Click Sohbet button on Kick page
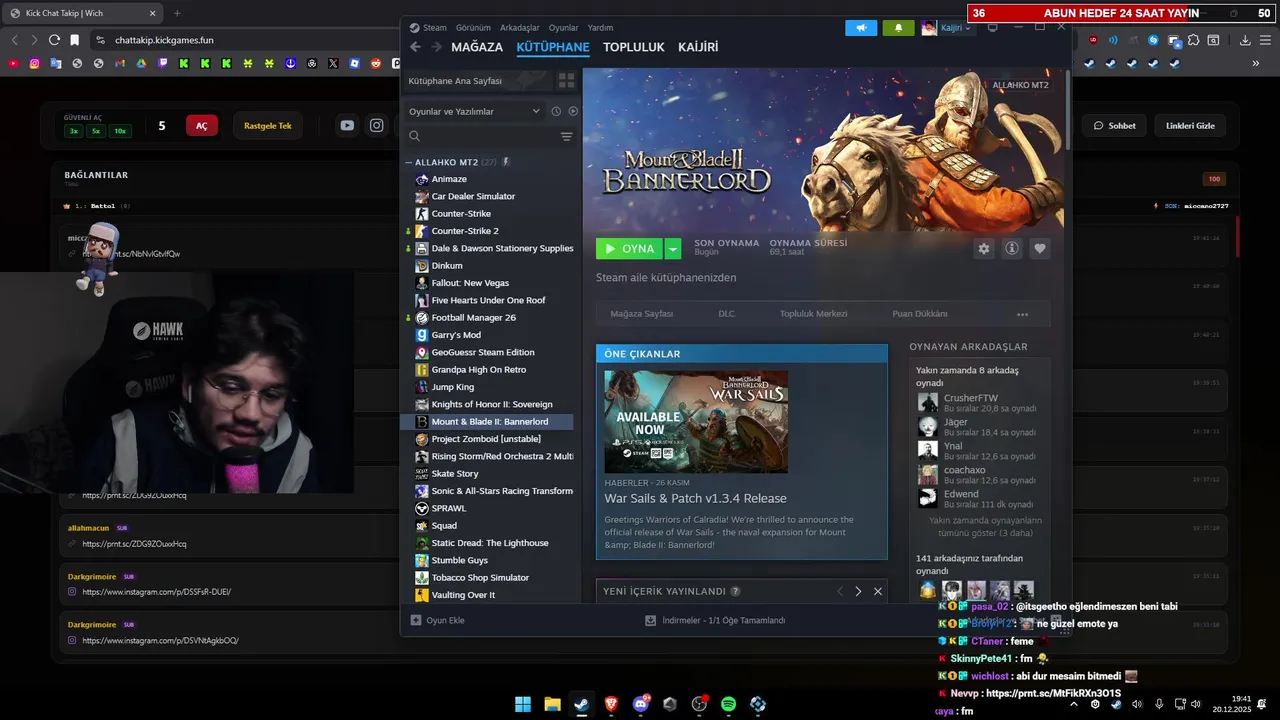Screen dimensions: 1280x720 click(1115, 126)
